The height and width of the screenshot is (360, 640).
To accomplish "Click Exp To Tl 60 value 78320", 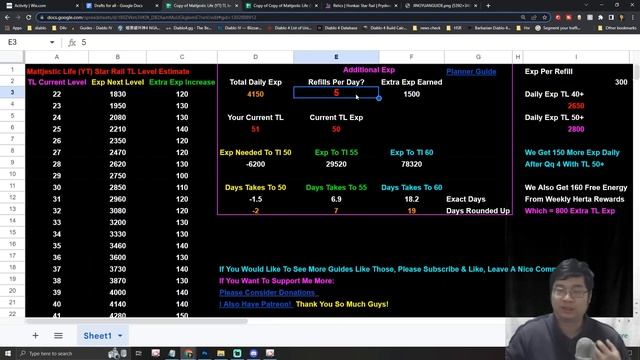I will click(x=411, y=164).
